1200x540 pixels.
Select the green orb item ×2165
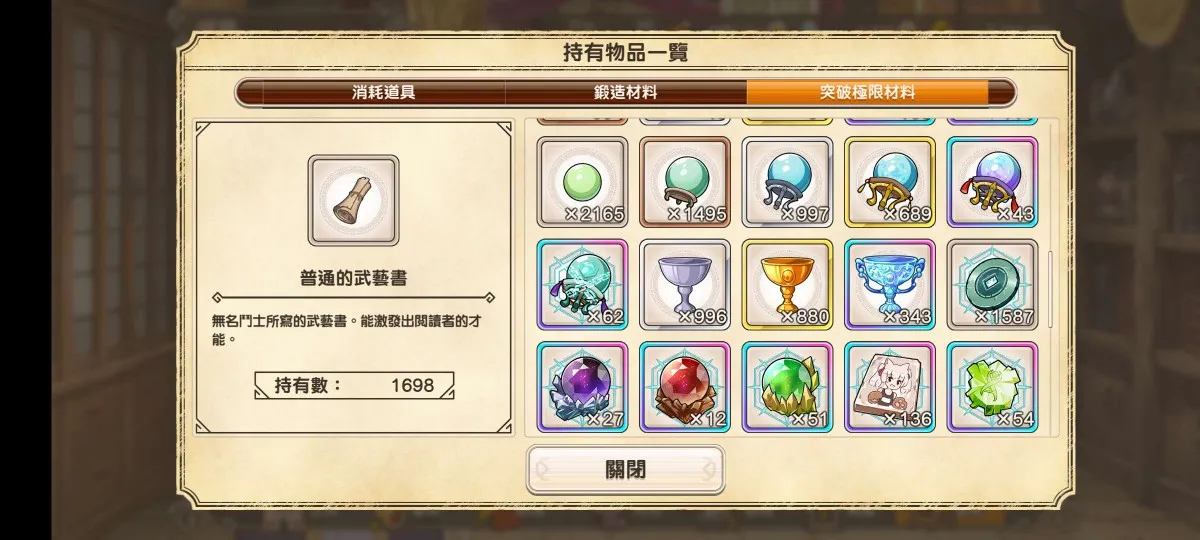coord(582,182)
